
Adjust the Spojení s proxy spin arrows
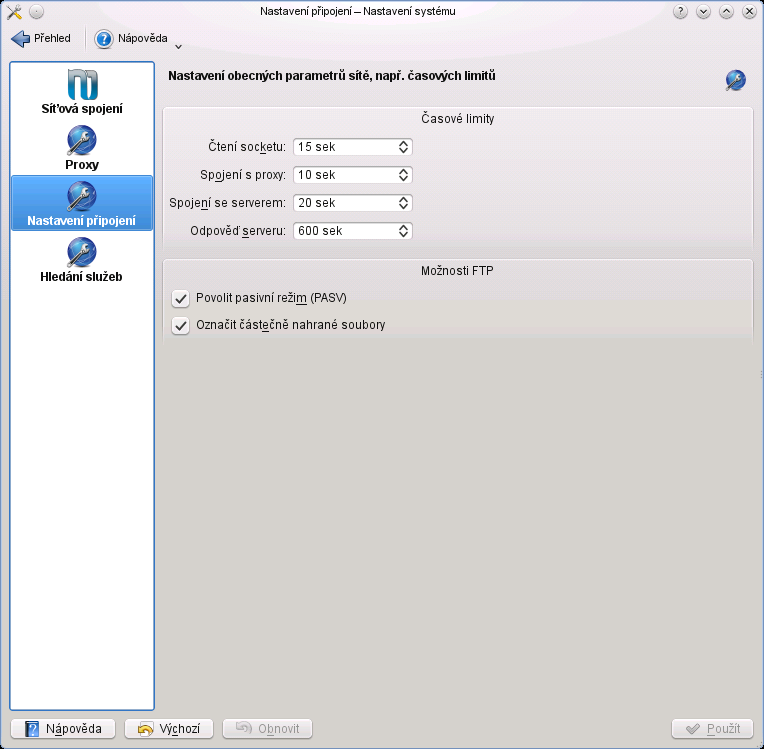pos(403,175)
